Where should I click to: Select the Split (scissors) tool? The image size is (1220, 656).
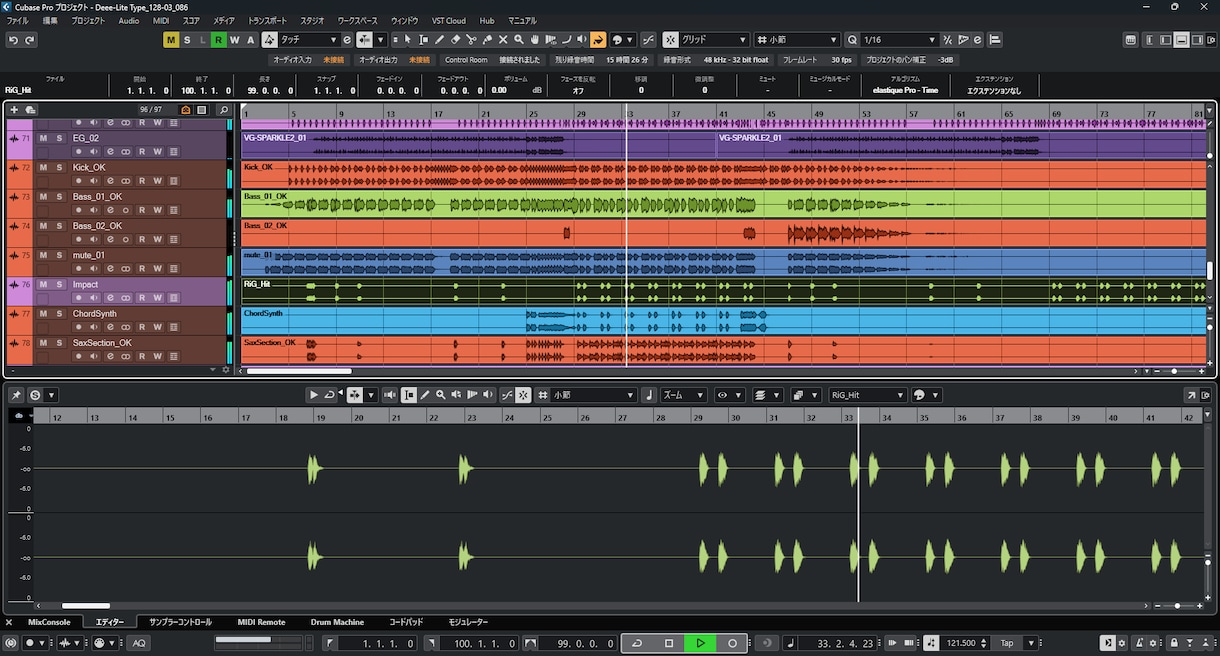point(471,39)
